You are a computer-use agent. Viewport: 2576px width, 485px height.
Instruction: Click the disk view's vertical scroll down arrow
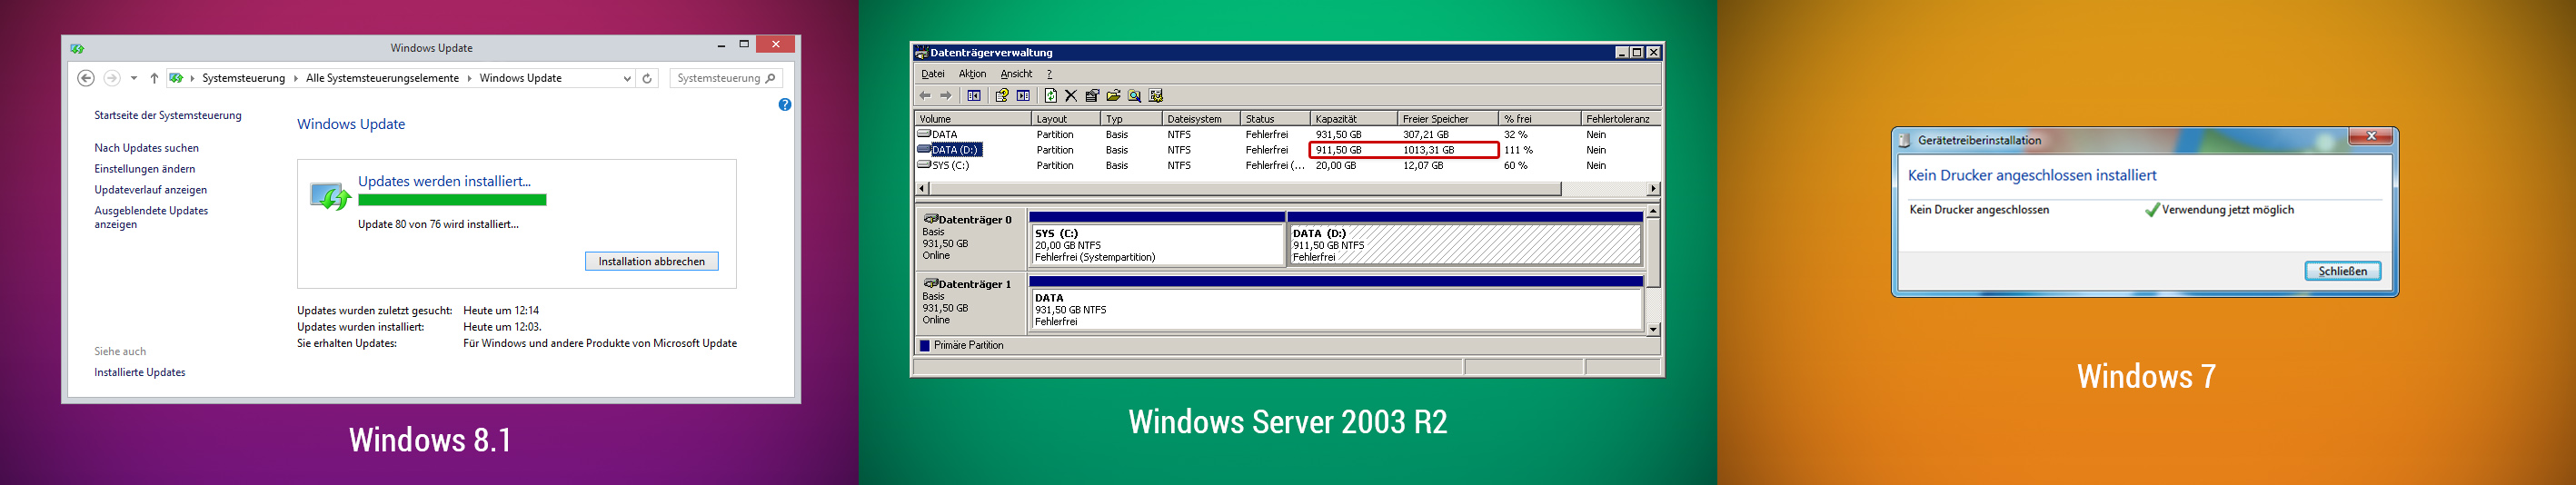[1653, 328]
